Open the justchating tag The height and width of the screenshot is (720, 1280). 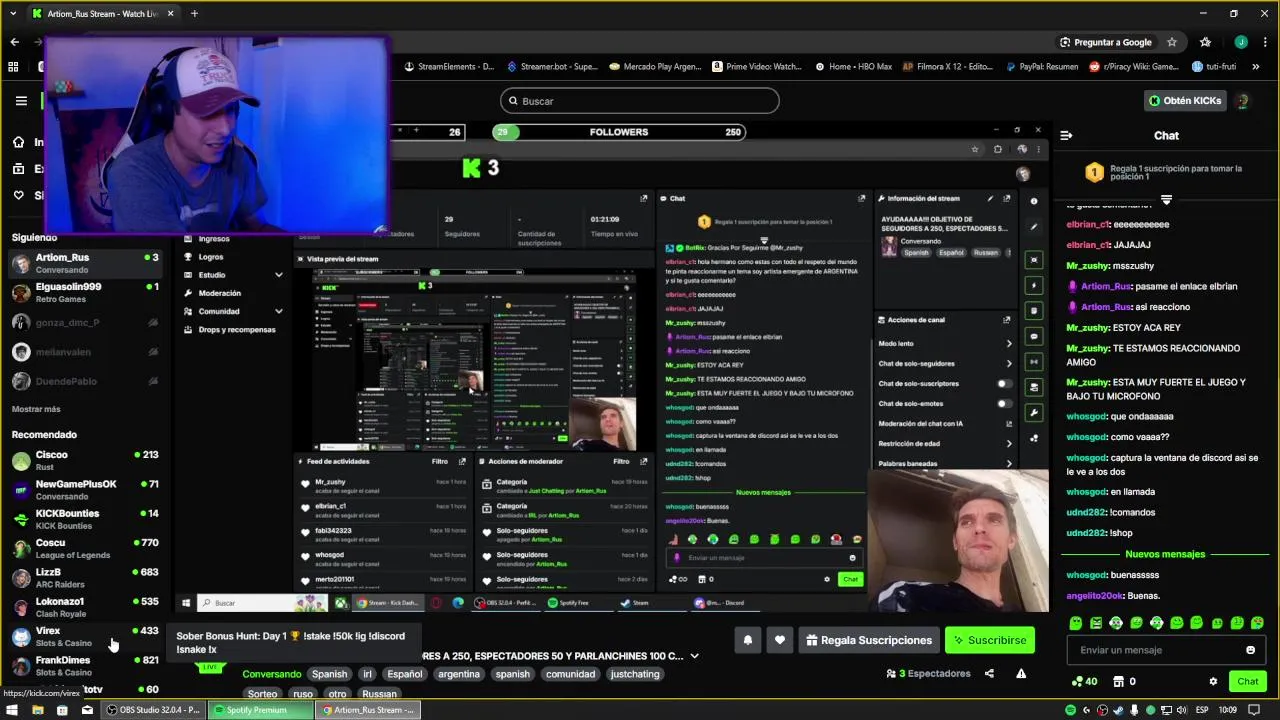pos(635,674)
